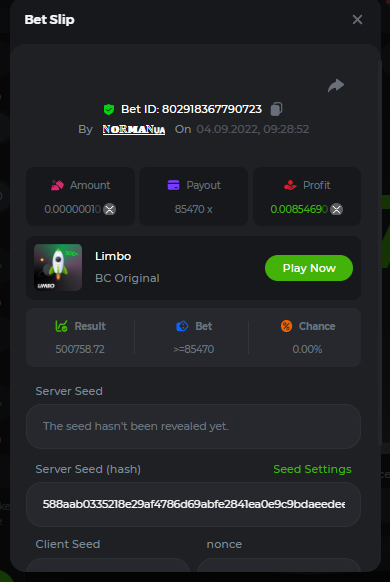Click the Play Now button

point(309,268)
